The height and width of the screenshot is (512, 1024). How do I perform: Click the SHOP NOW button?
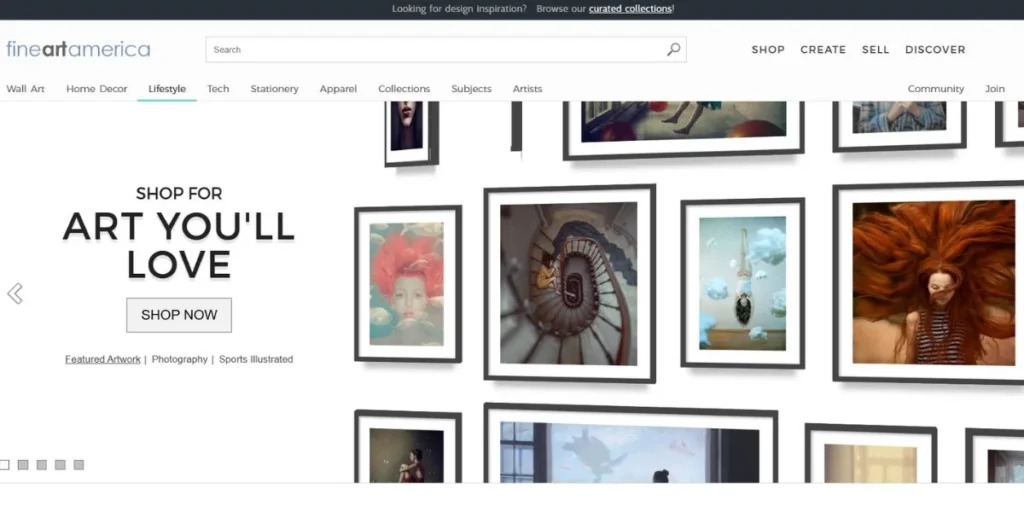pyautogui.click(x=179, y=315)
